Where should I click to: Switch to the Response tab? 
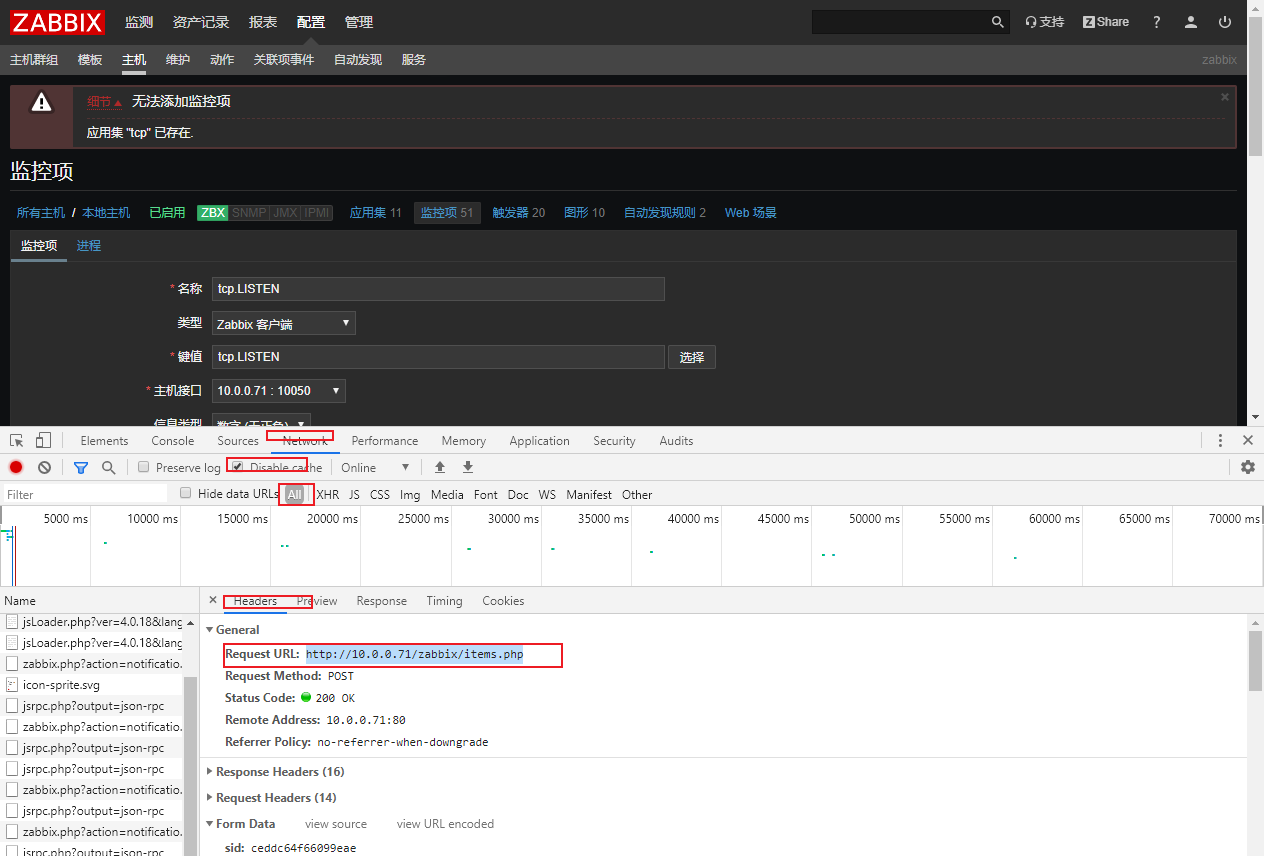tap(382, 601)
